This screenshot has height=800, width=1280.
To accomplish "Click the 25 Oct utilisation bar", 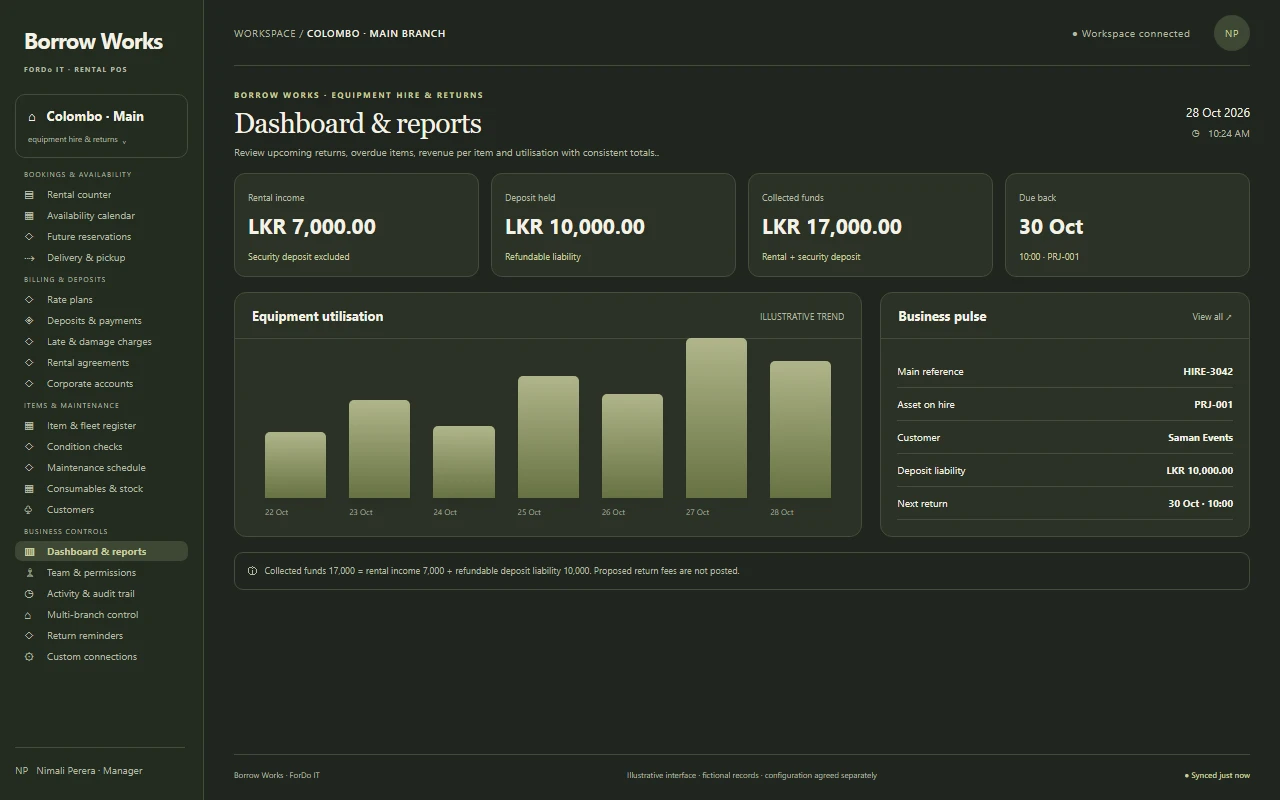I will 548,437.
